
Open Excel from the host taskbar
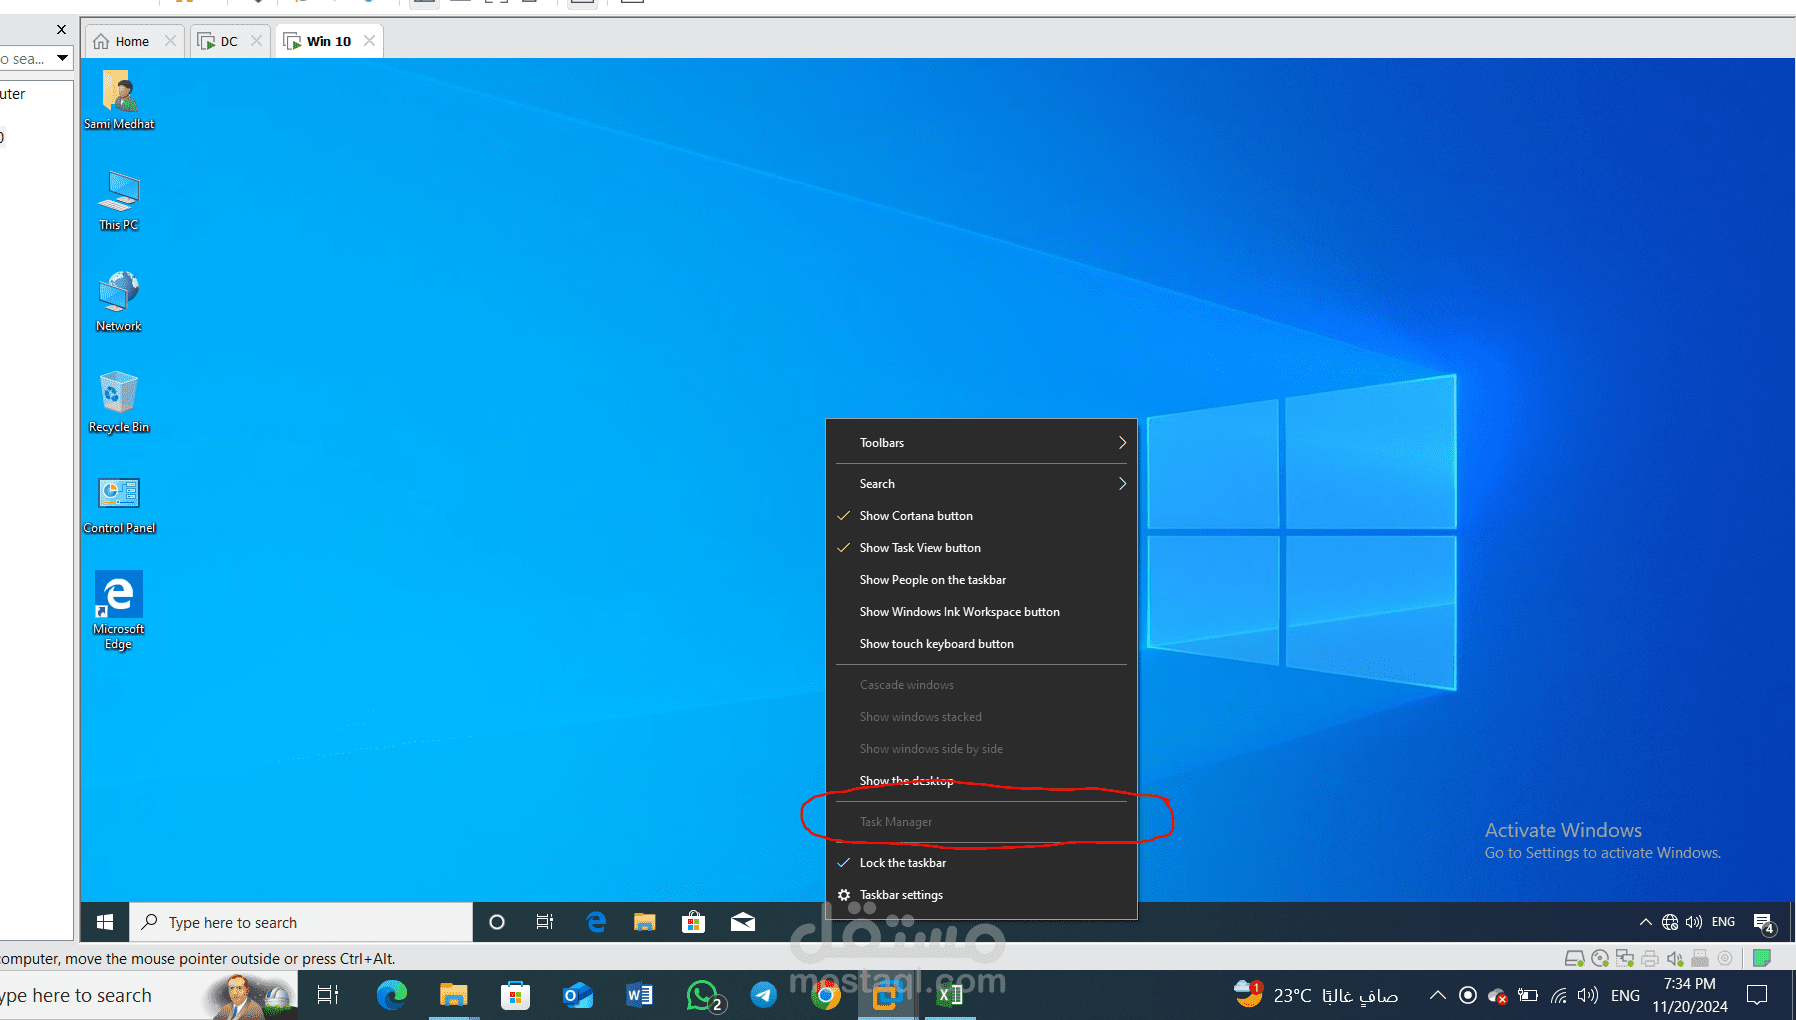coord(950,995)
